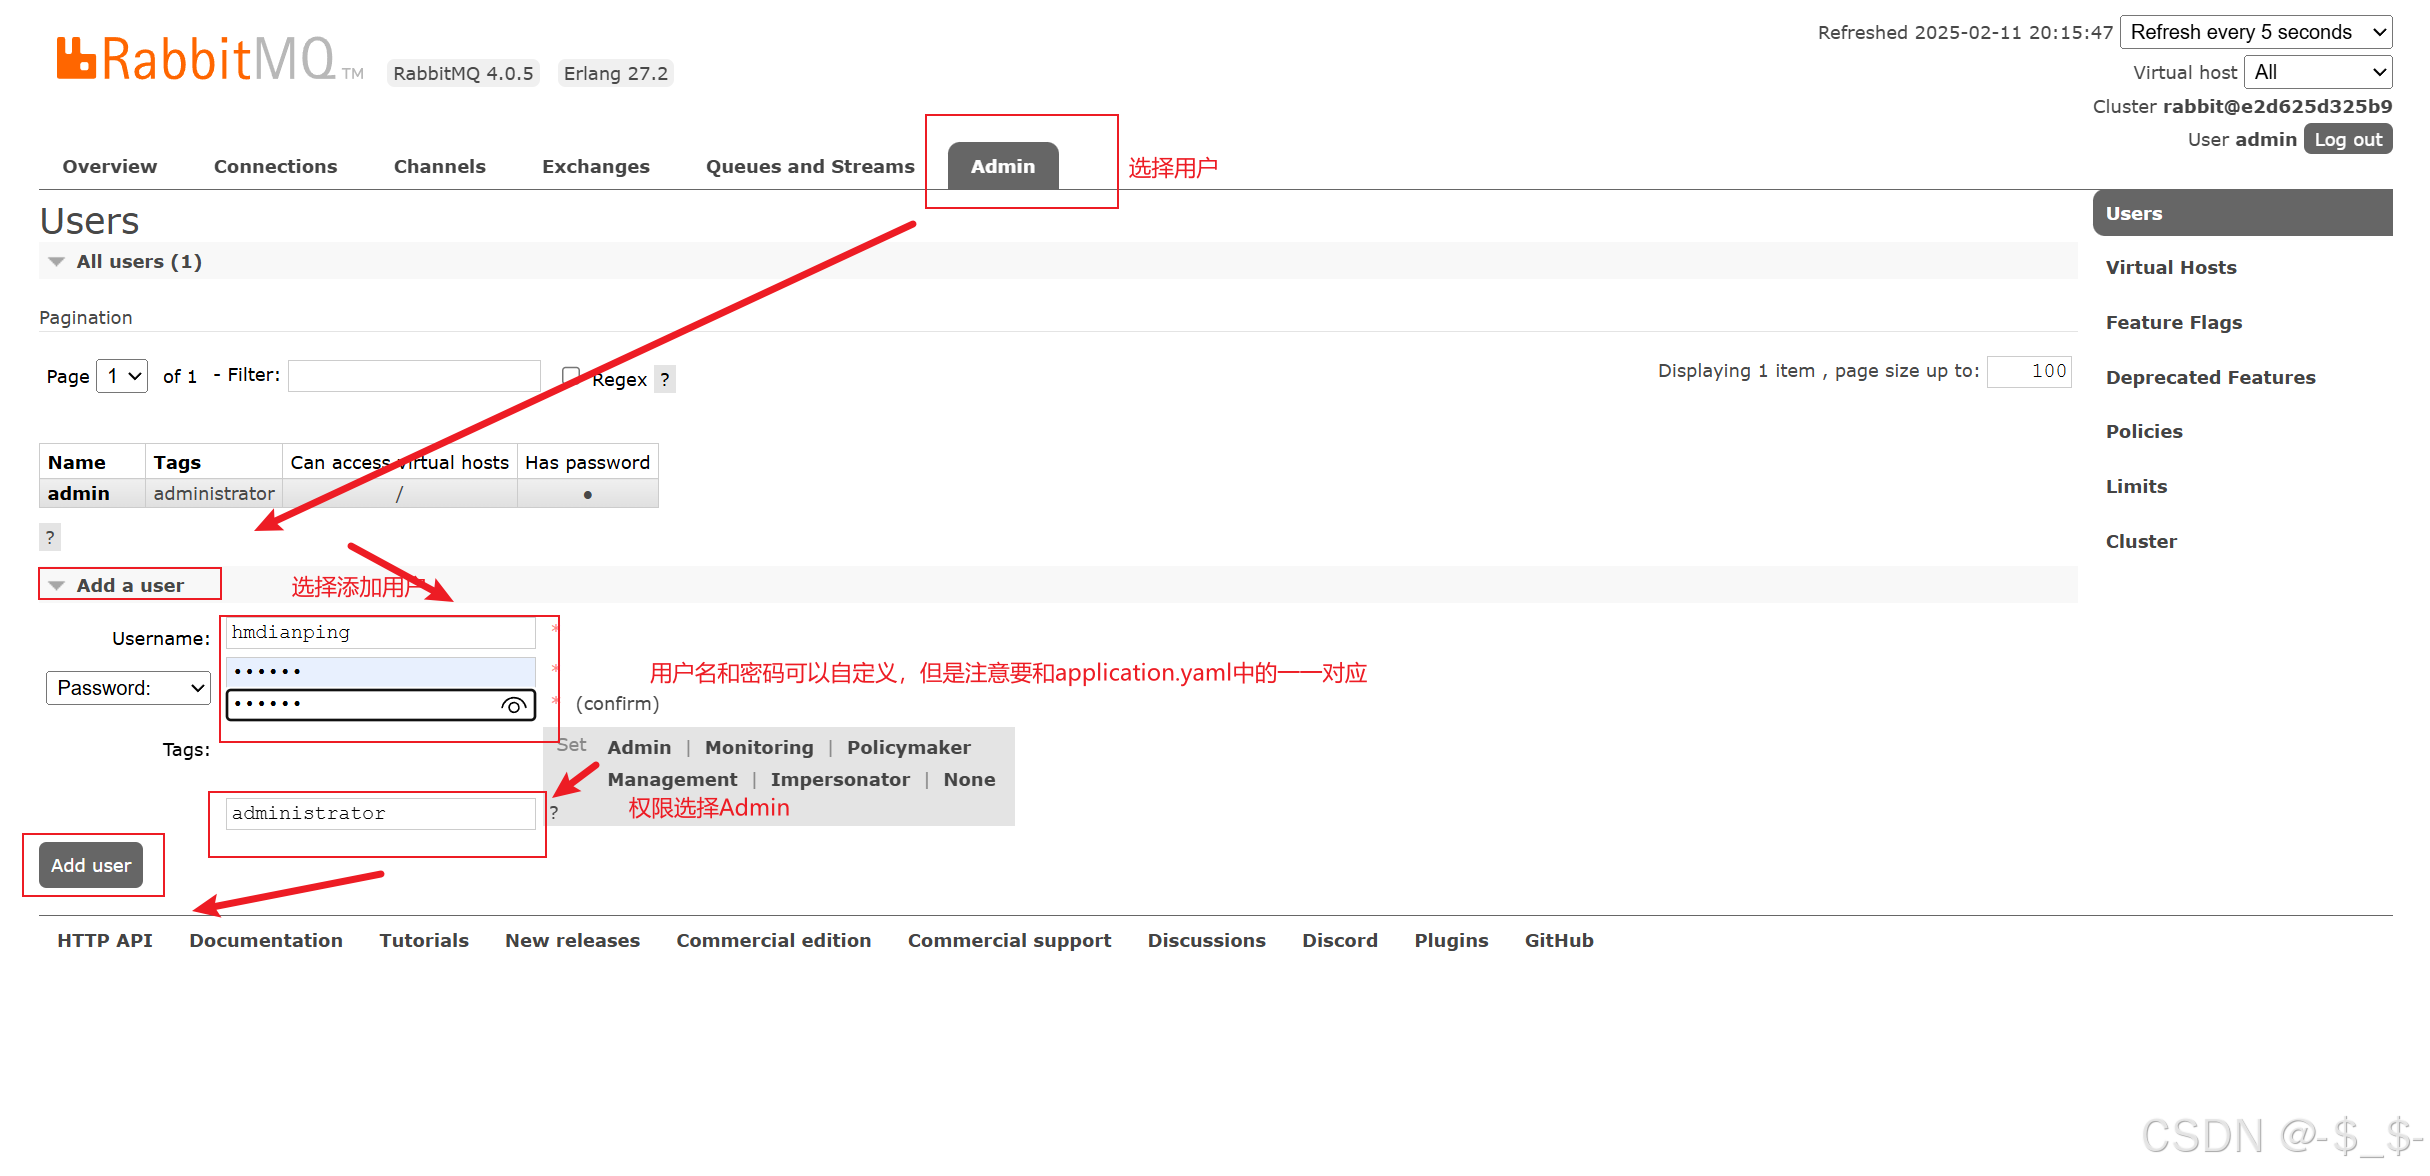Switch to the Exchanges tab
The width and height of the screenshot is (2430, 1176).
pos(595,167)
